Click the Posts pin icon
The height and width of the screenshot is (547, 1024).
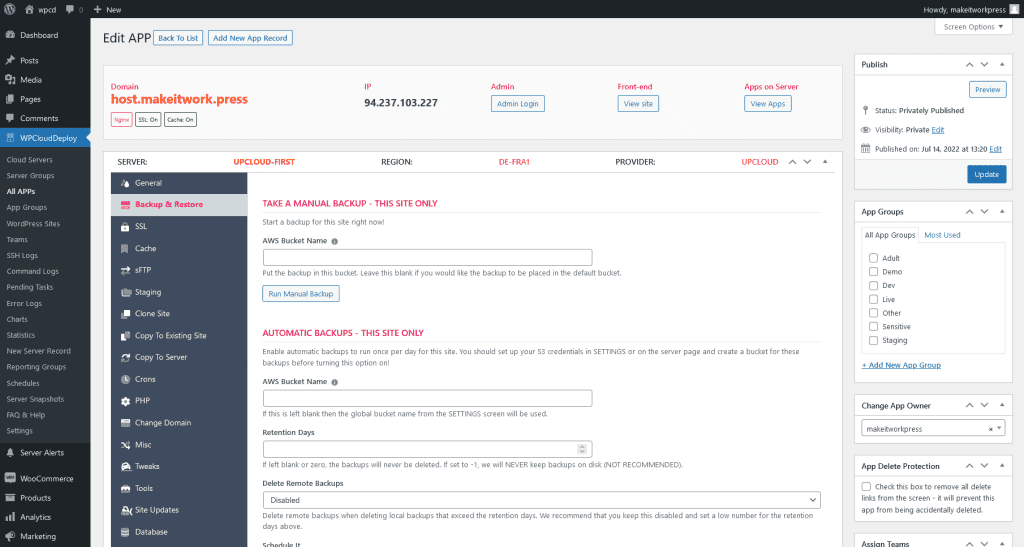tap(10, 60)
